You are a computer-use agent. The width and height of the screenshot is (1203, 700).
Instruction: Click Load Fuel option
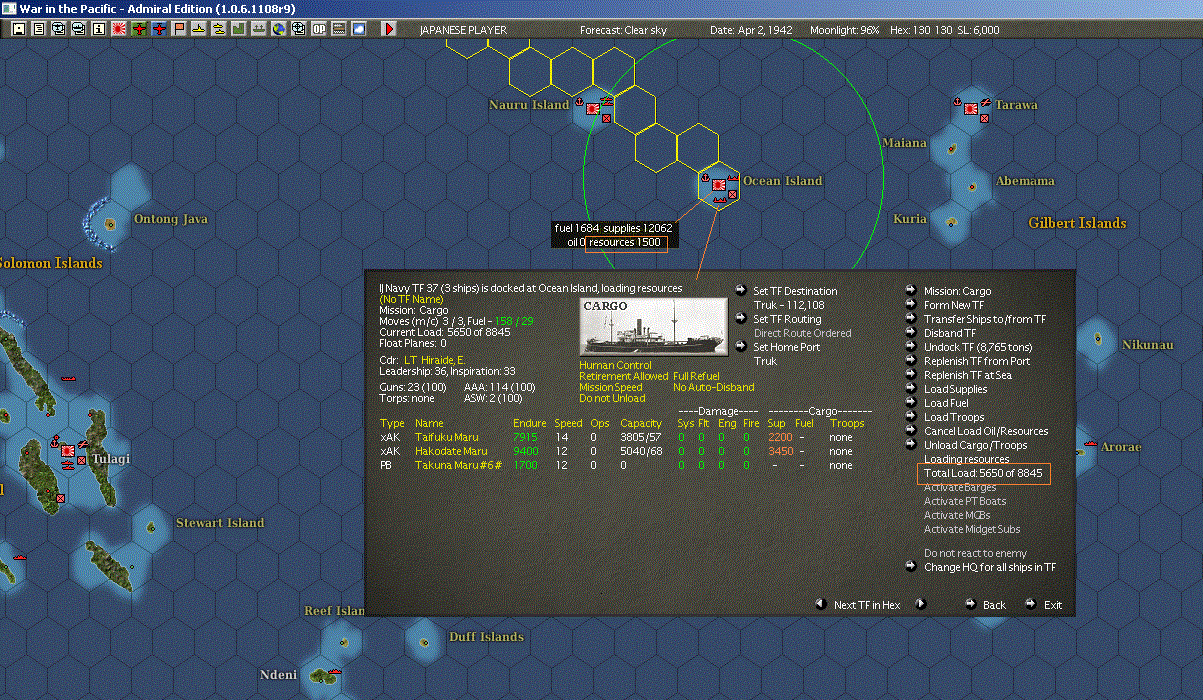coord(946,403)
